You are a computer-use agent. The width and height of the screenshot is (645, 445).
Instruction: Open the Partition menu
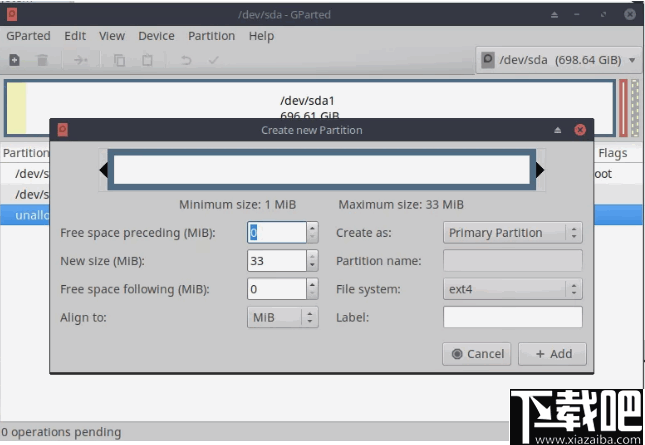211,36
